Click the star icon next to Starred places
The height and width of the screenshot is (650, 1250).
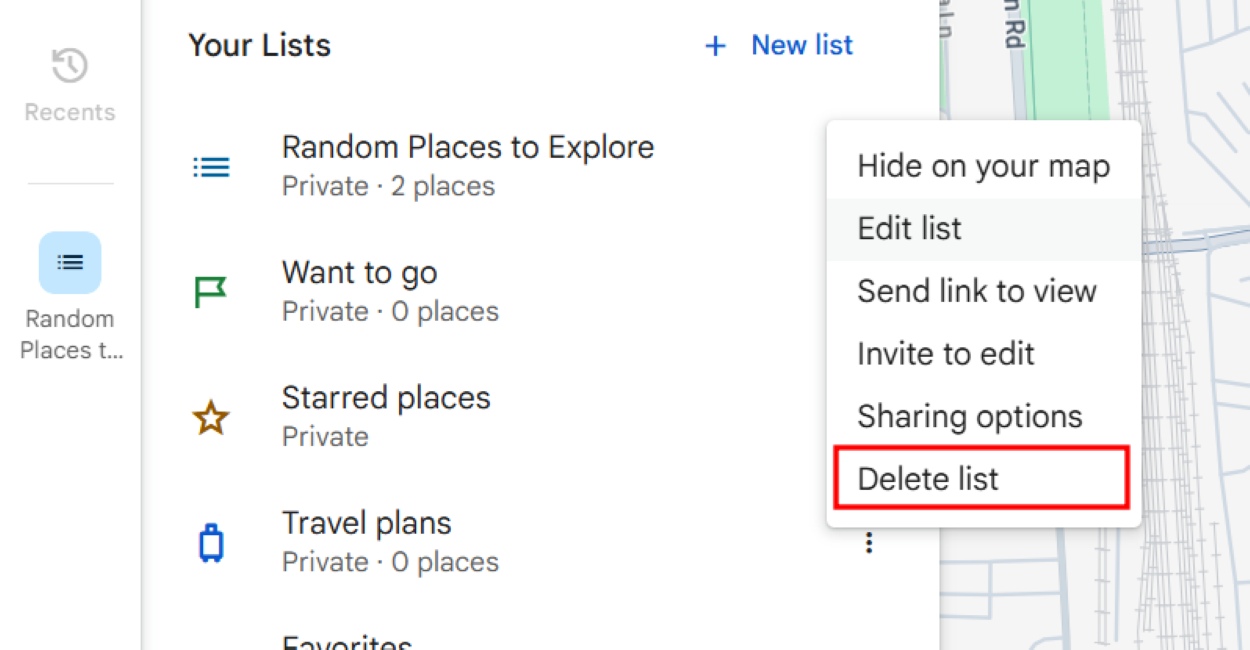(x=210, y=417)
